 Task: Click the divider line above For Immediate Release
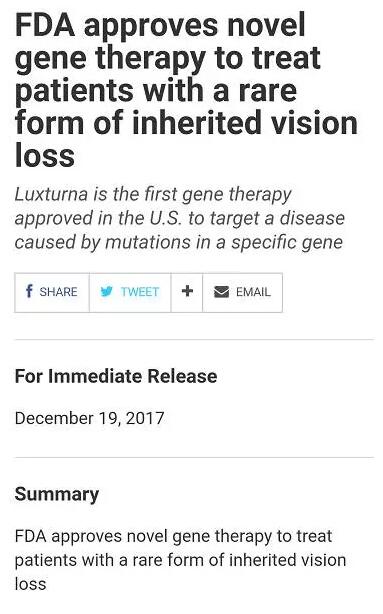[194, 340]
